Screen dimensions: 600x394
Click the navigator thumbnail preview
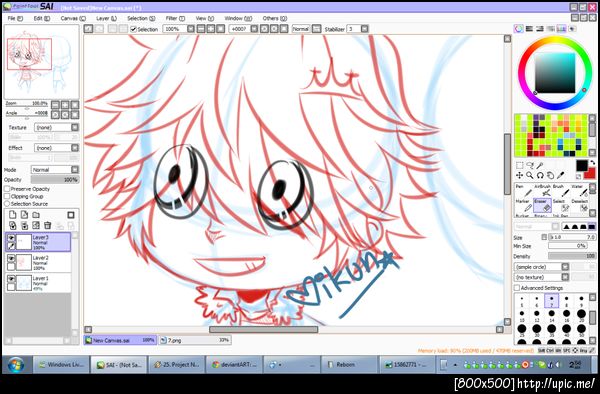[x=41, y=62]
